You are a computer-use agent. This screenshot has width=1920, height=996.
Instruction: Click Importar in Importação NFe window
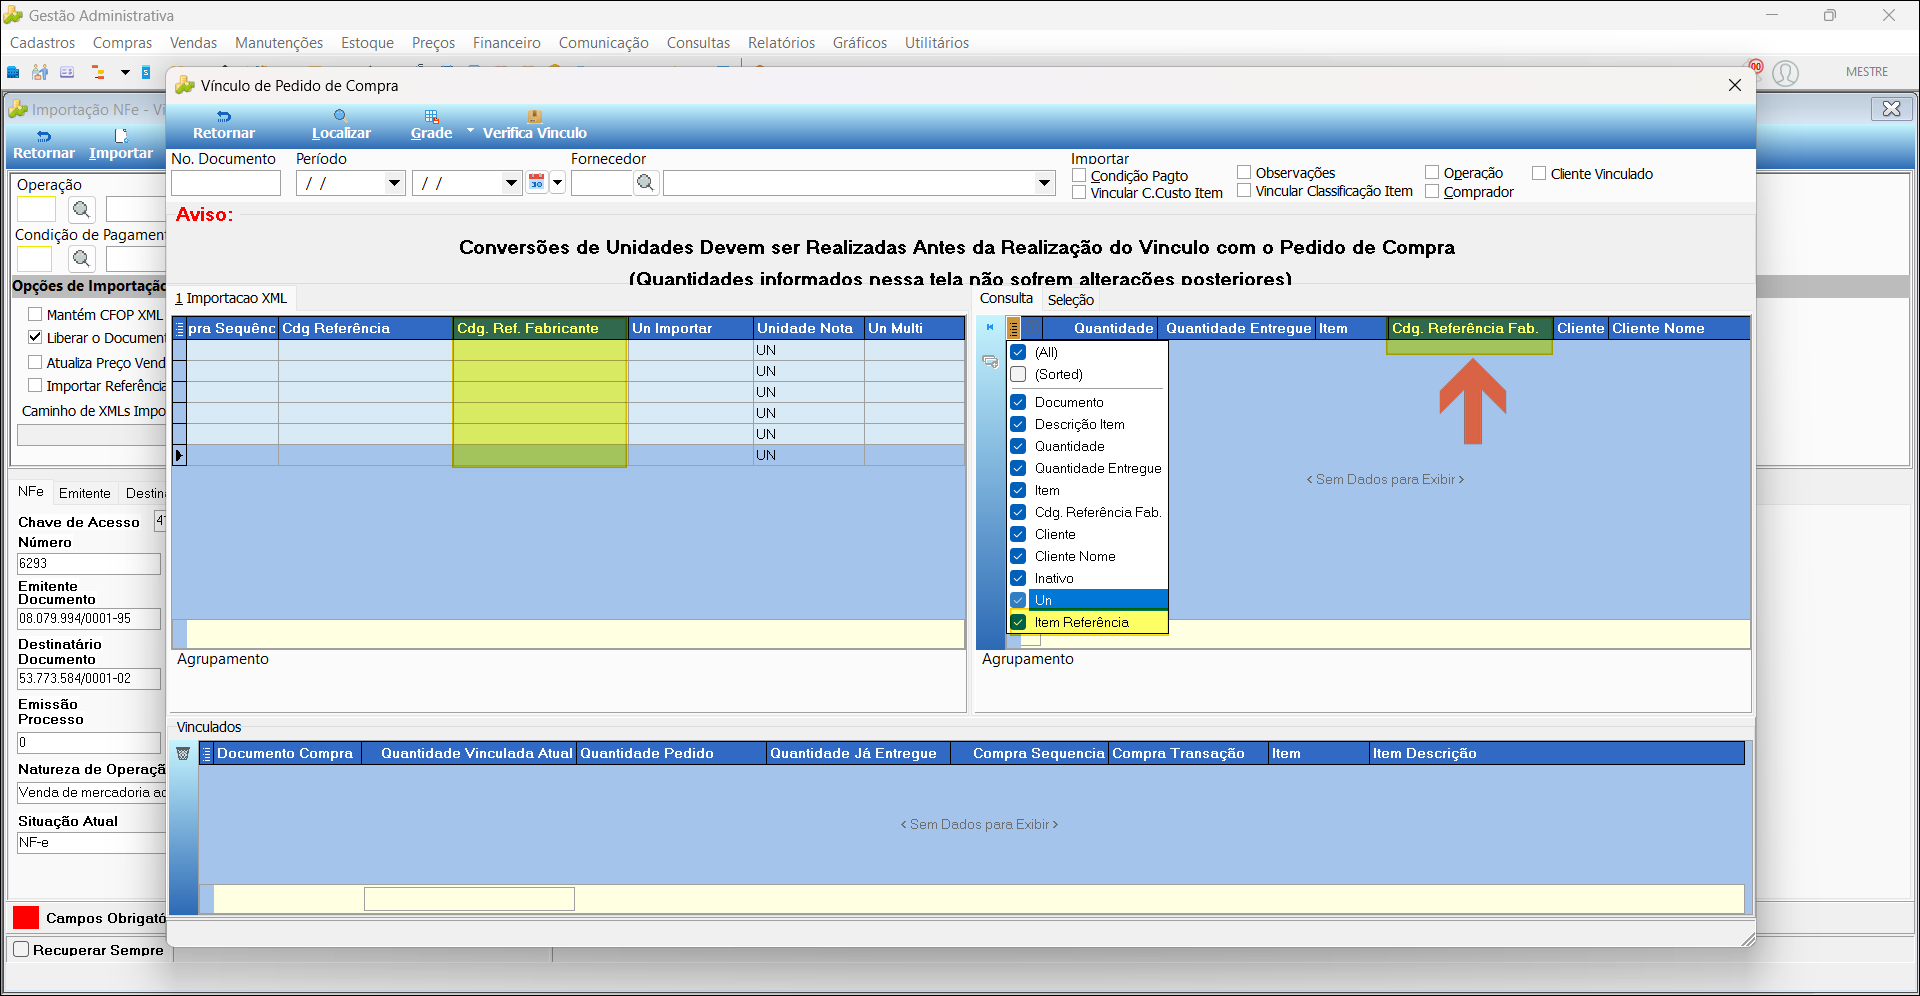(120, 145)
